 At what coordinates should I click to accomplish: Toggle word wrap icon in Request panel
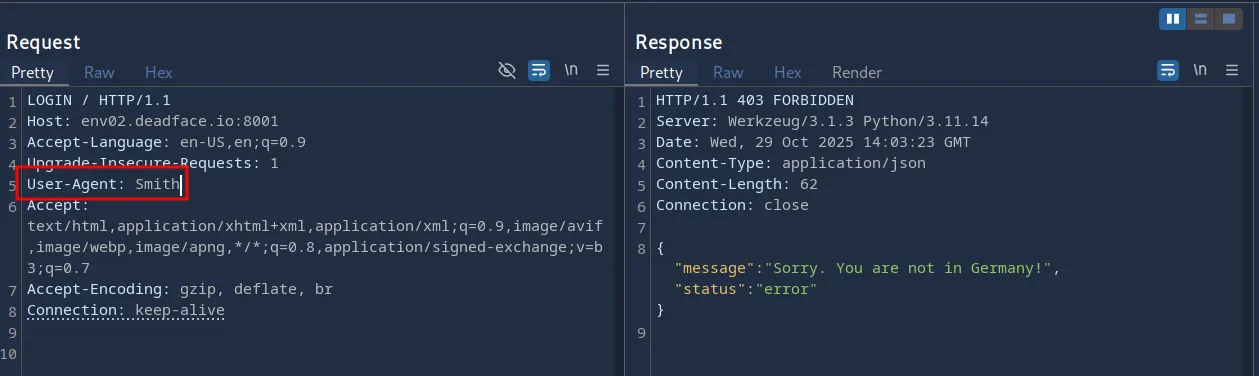[x=539, y=70]
